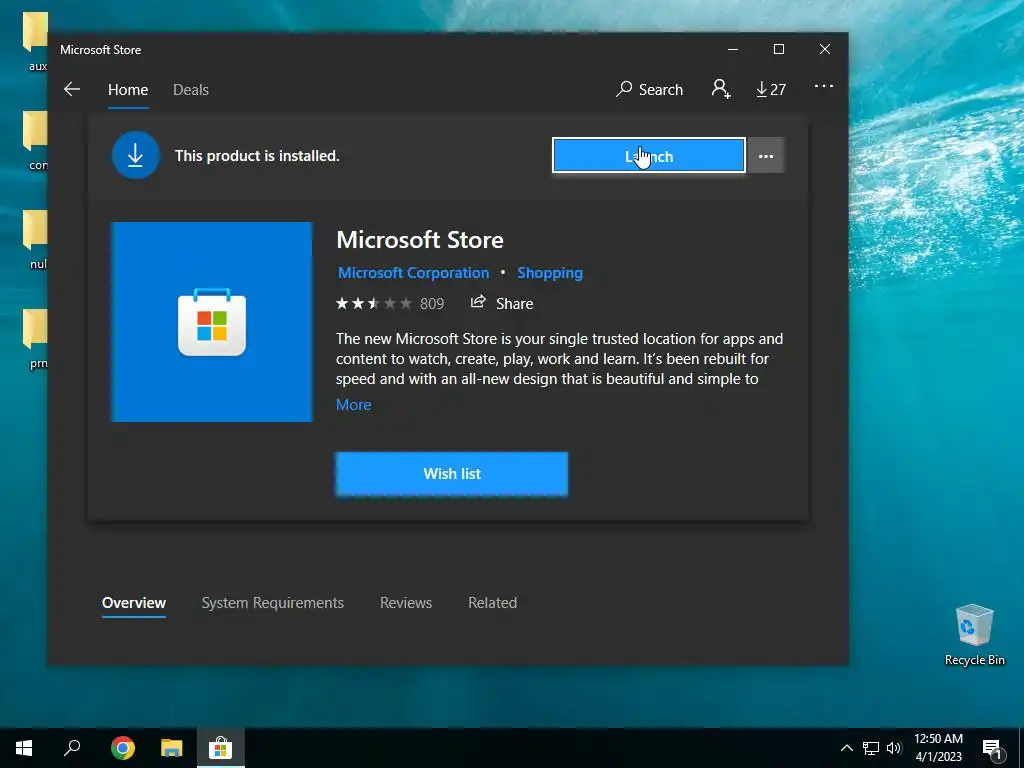Viewport: 1024px width, 768px height.
Task: Close the Microsoft Store window
Action: click(x=825, y=50)
